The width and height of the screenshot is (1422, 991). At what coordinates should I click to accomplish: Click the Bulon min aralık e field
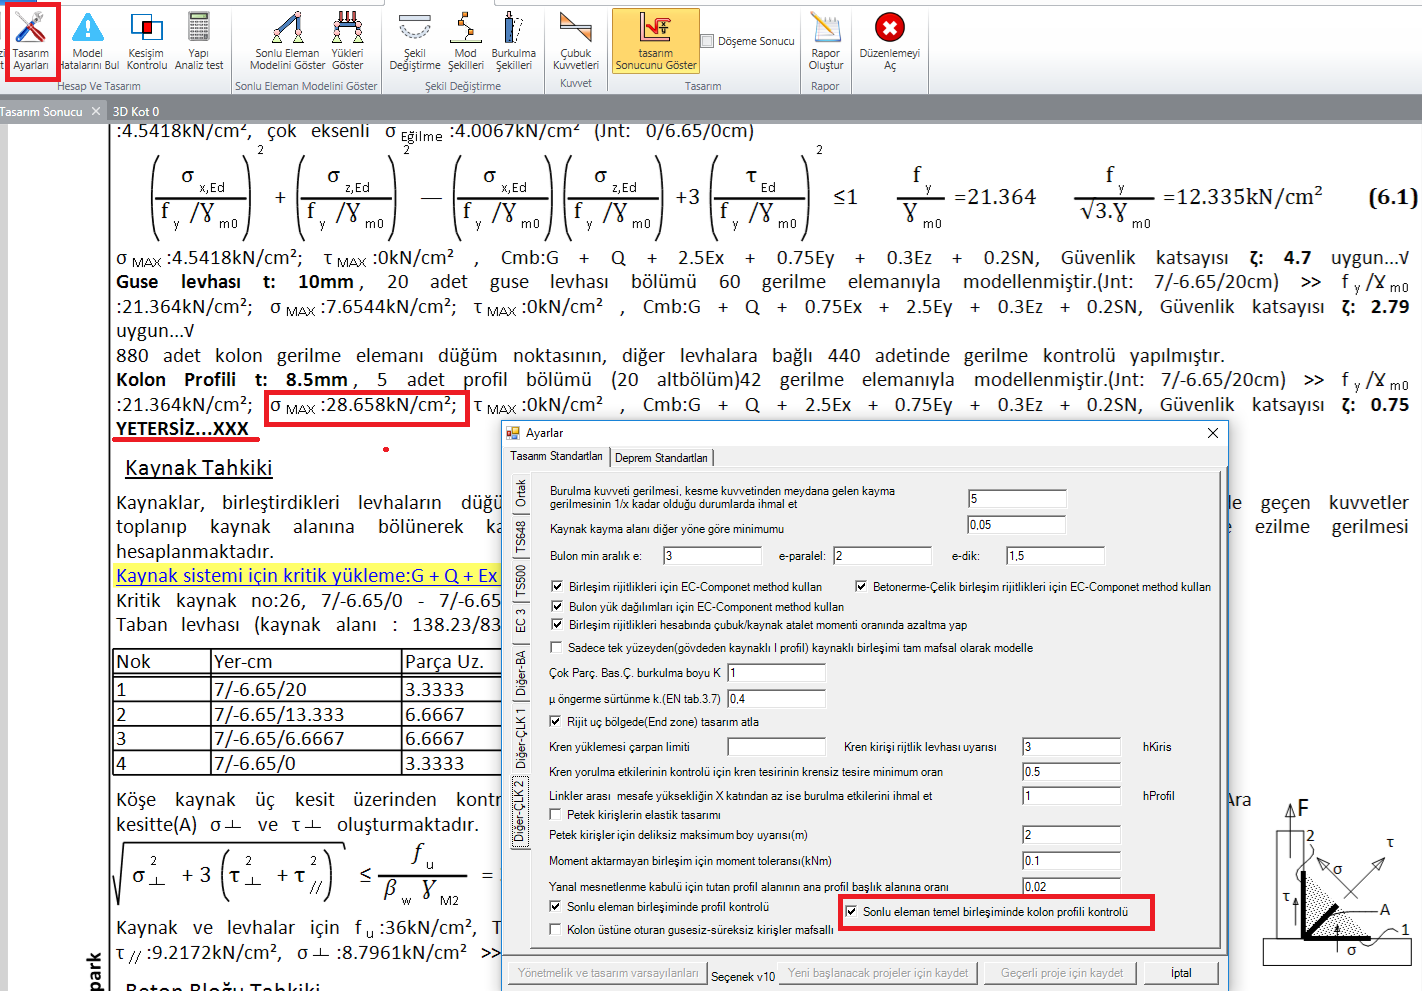tap(712, 556)
